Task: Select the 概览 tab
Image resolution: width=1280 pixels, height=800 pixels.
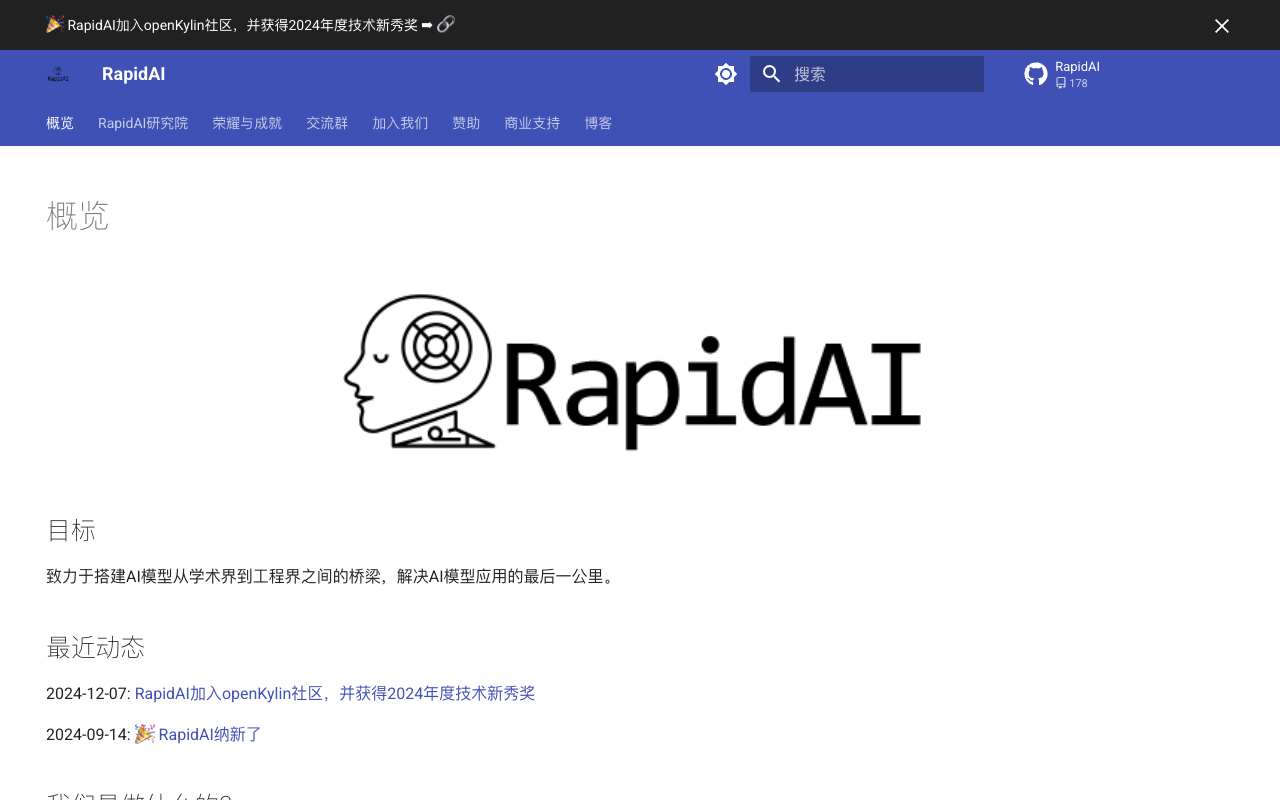Action: [x=60, y=123]
